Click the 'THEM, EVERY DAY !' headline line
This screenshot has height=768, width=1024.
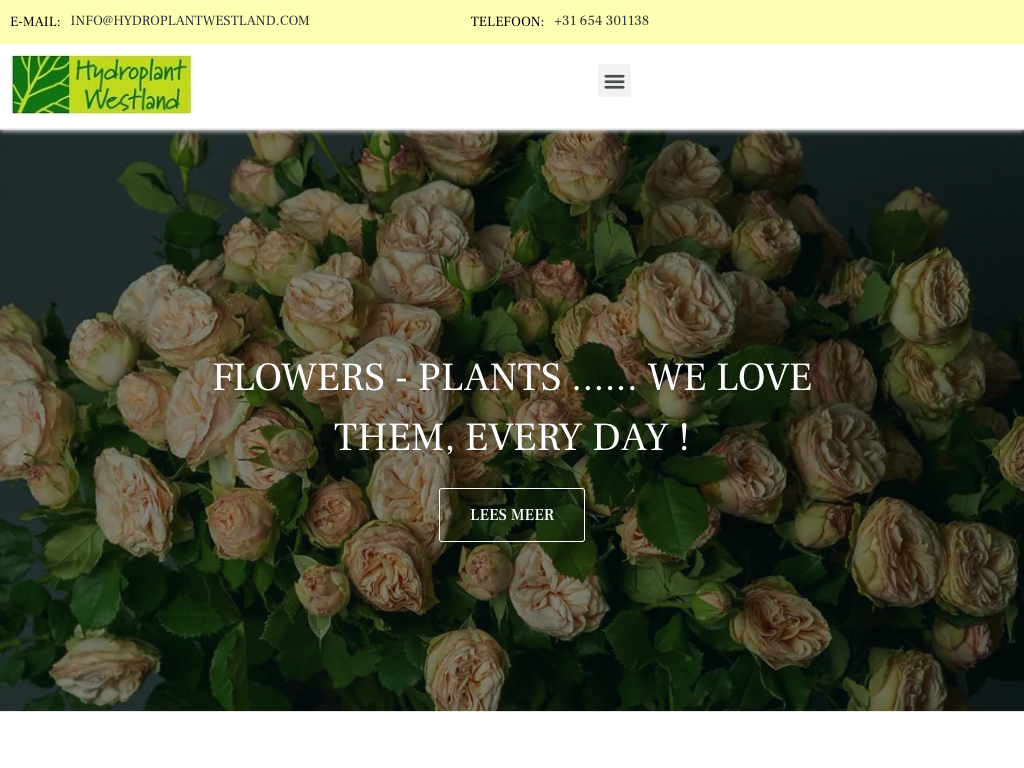511,437
